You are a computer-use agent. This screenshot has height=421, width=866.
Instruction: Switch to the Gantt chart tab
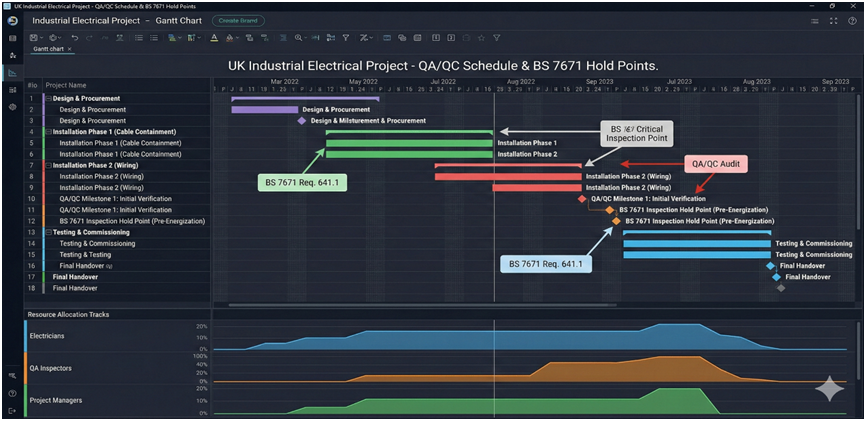tap(48, 49)
